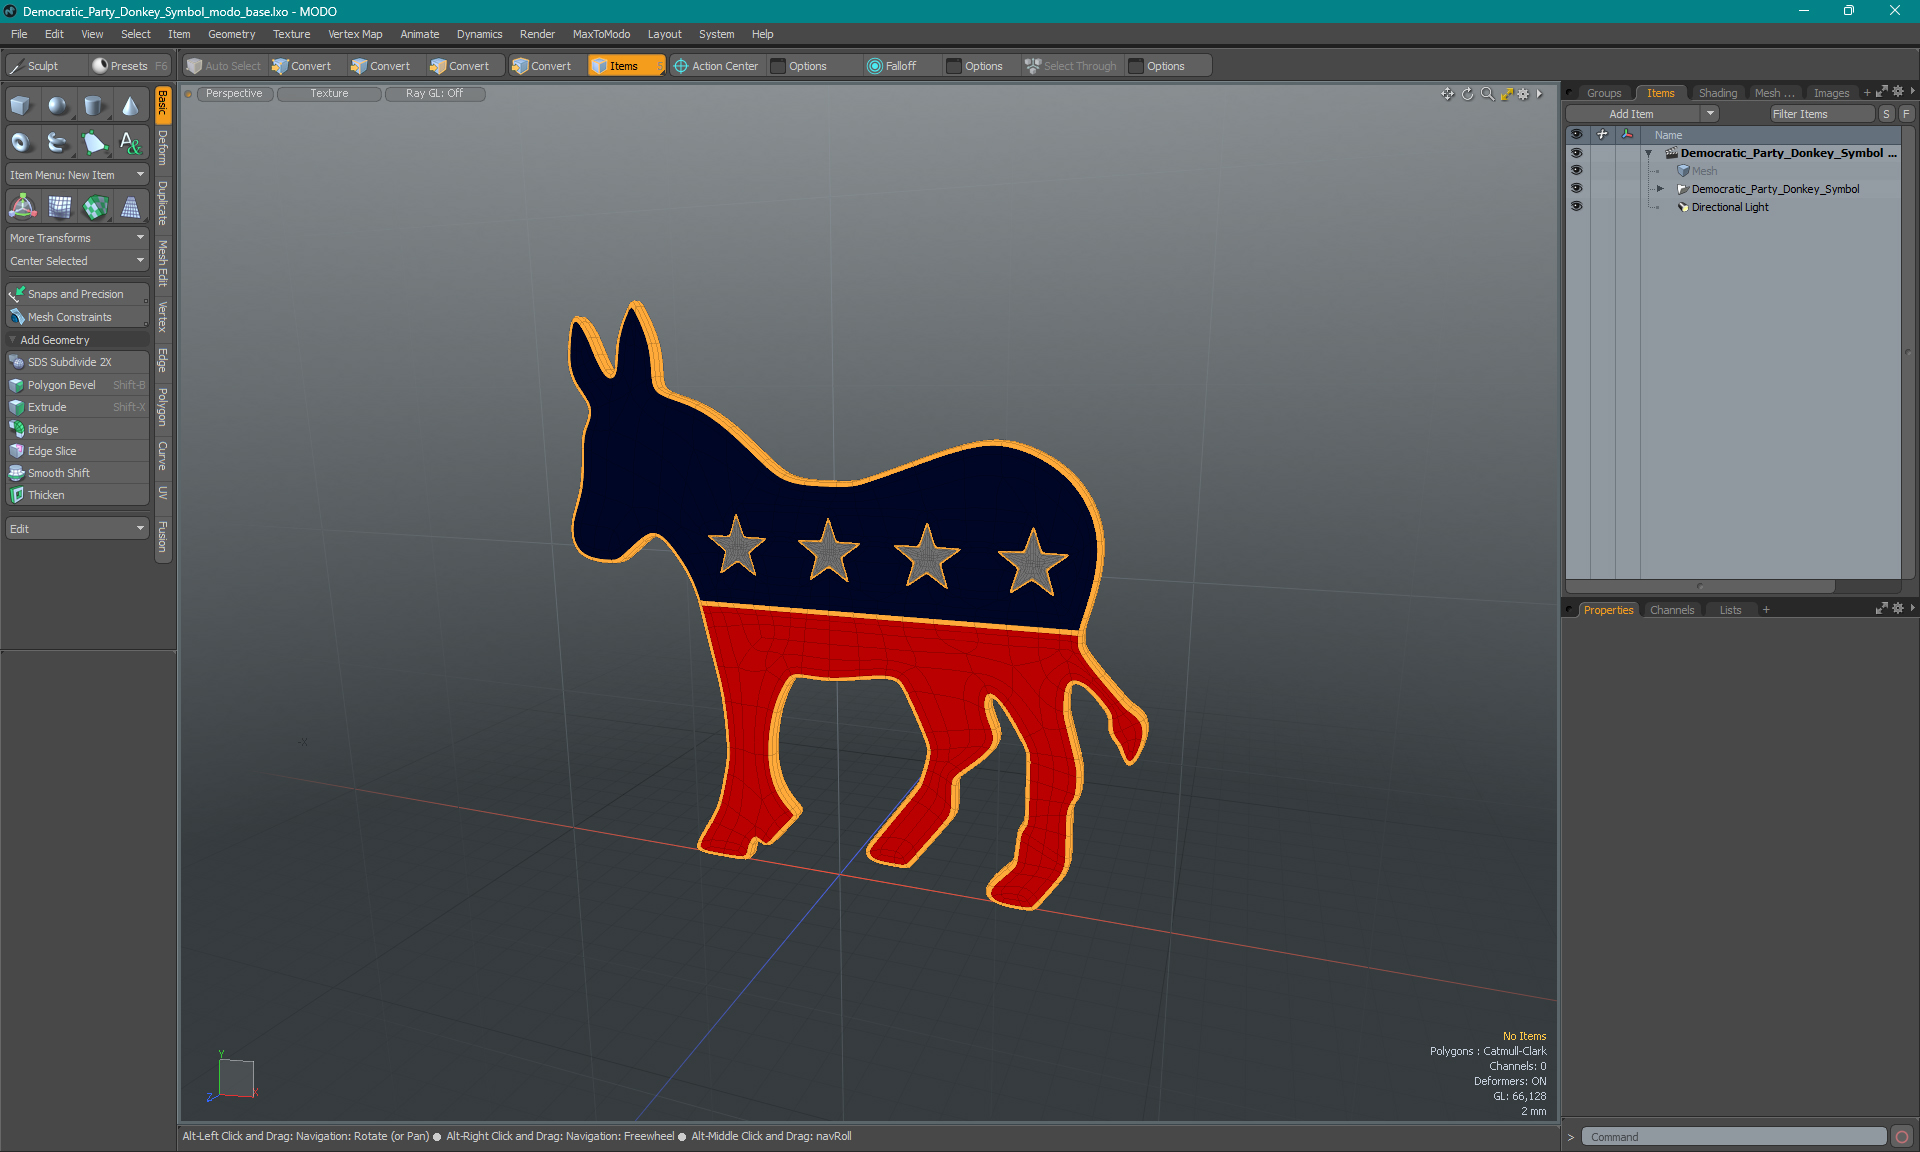Activate the Transform gizmo tool
The height and width of the screenshot is (1152, 1920).
click(x=22, y=207)
